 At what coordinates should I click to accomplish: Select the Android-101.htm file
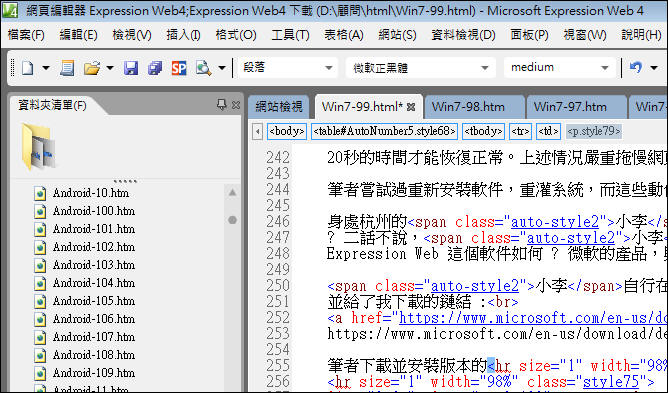(x=85, y=229)
